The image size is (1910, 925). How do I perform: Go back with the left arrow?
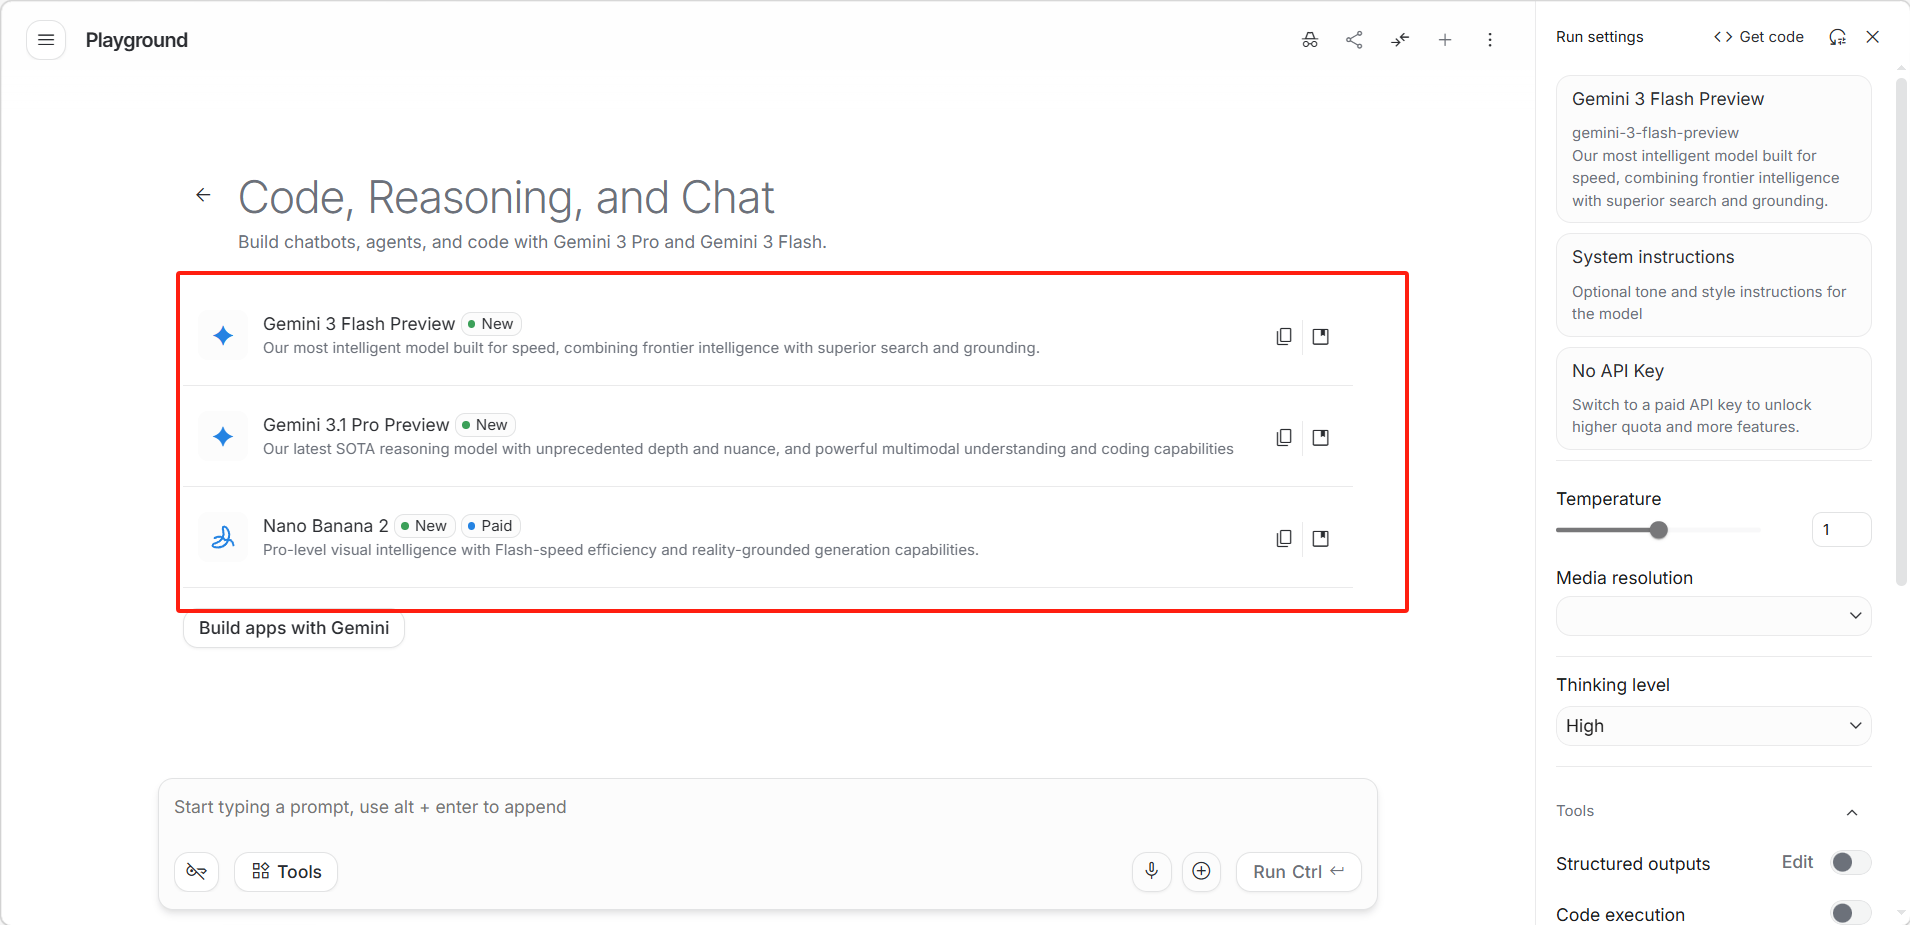click(203, 195)
